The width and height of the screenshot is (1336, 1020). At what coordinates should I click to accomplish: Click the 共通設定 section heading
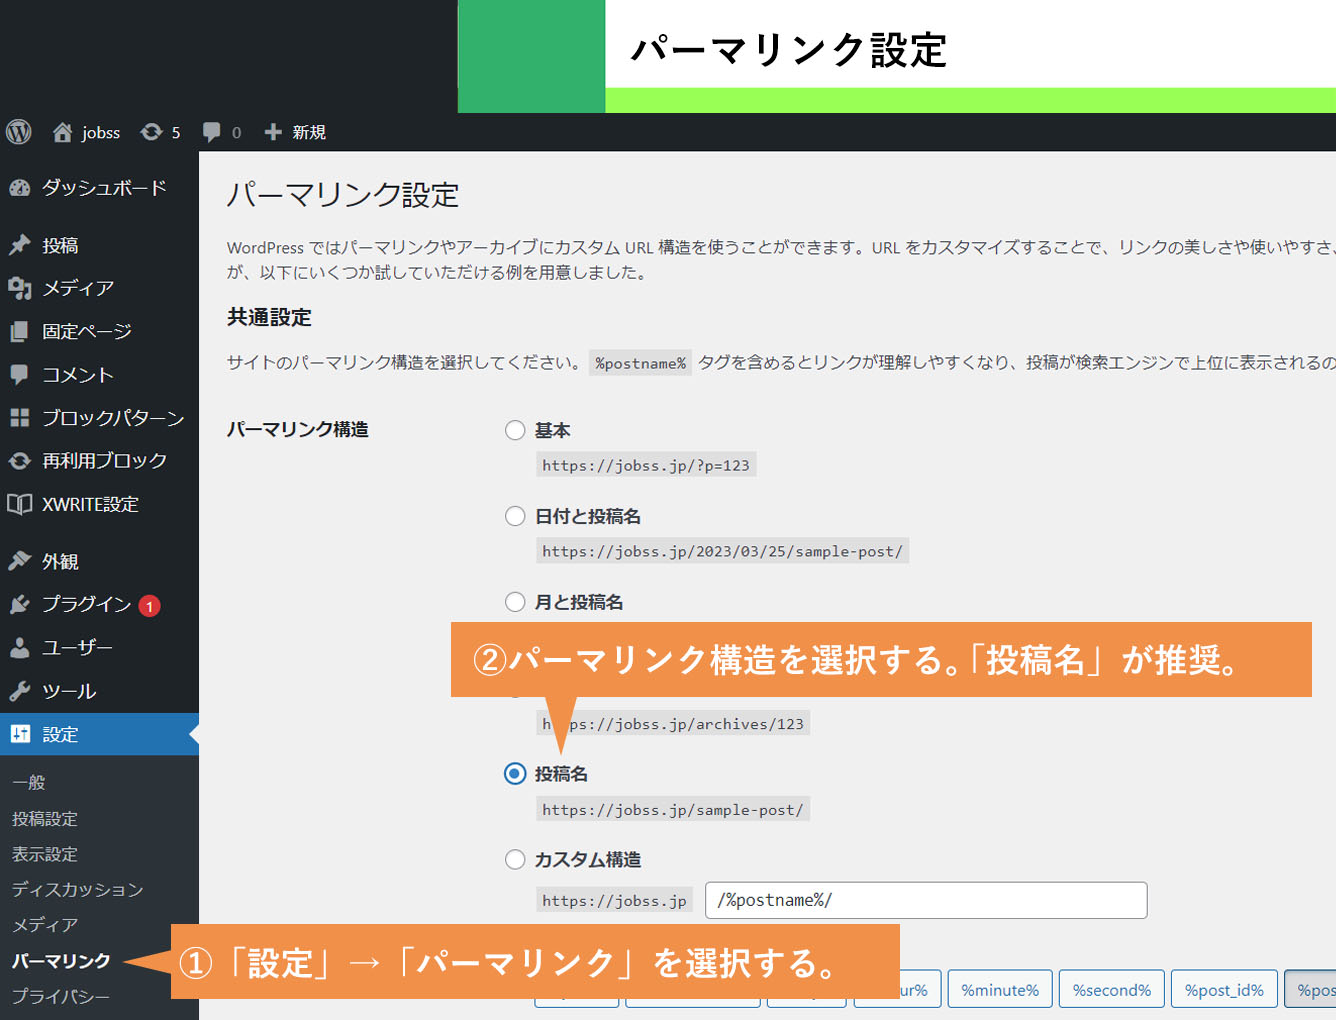269,317
